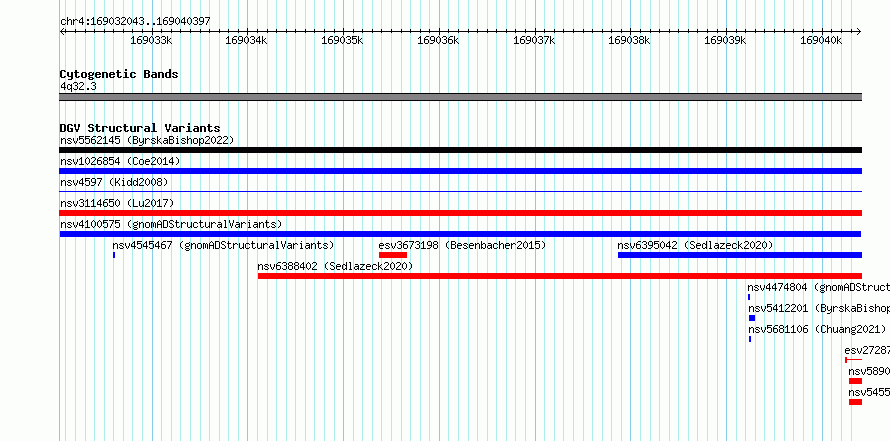Select the blue nsv6395042 variant bar
The image size is (890, 441).
[x=740, y=255]
